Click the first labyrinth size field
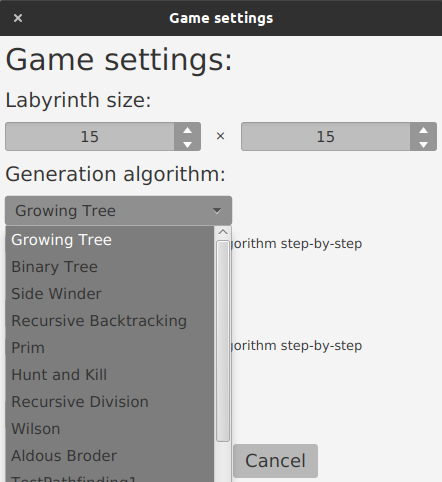 pyautogui.click(x=90, y=137)
